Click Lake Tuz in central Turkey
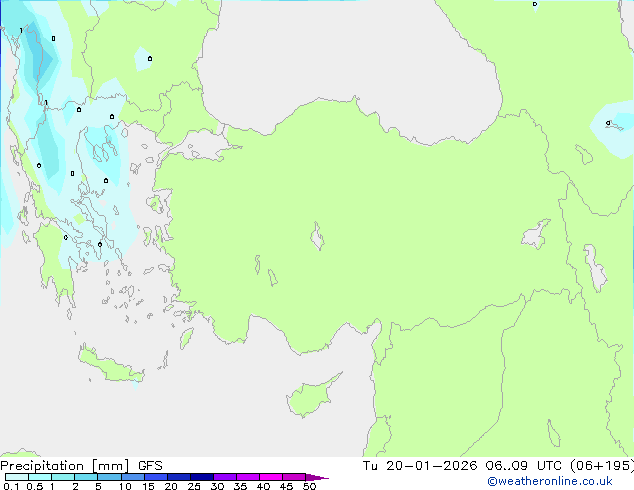The width and height of the screenshot is (634, 490). click(x=319, y=238)
